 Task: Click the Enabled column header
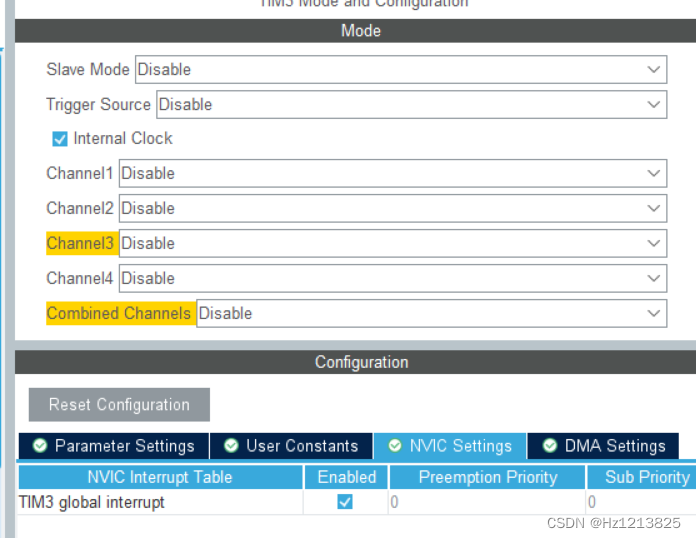[x=346, y=477]
